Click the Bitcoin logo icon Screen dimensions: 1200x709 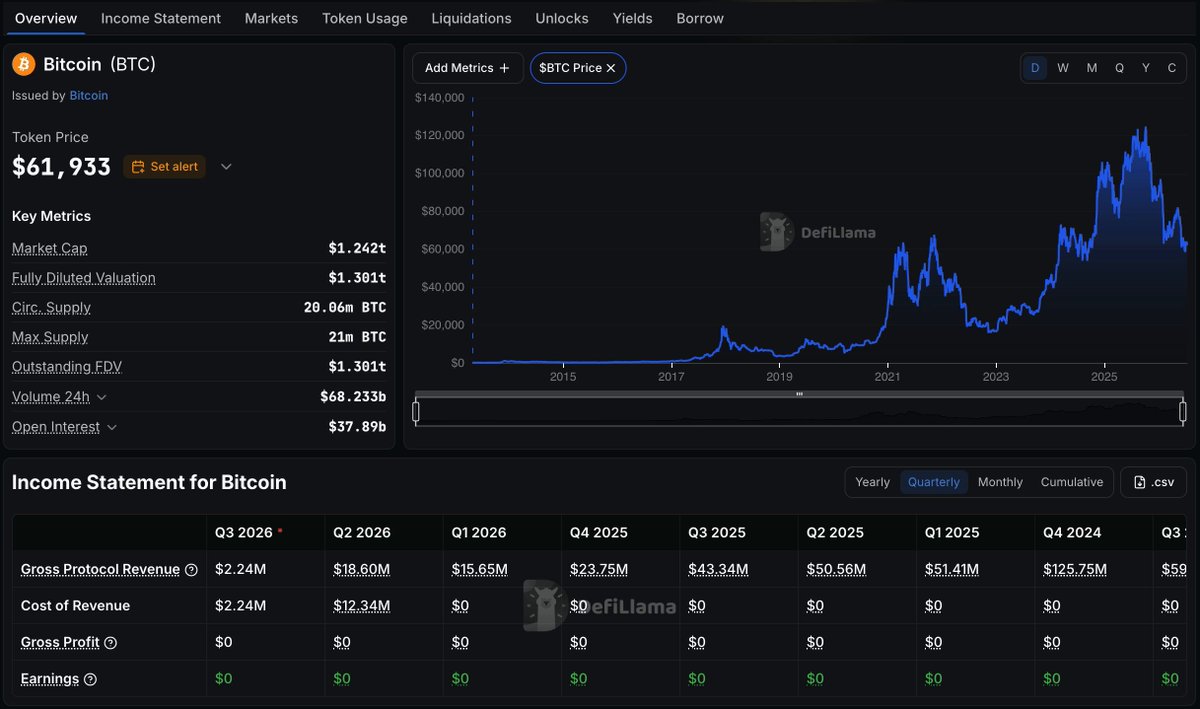(23, 64)
